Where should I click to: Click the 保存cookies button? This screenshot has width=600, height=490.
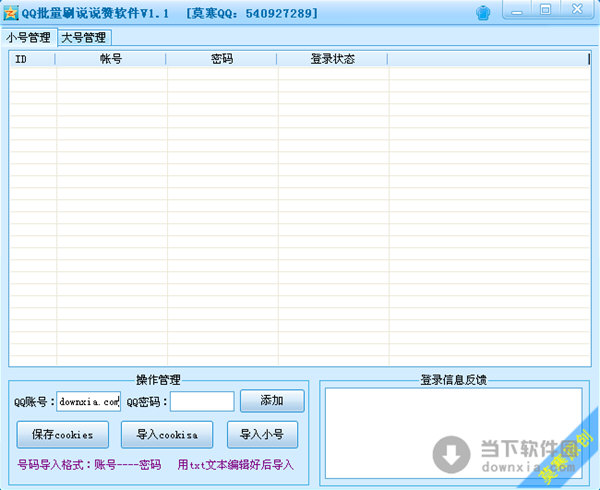[62, 435]
